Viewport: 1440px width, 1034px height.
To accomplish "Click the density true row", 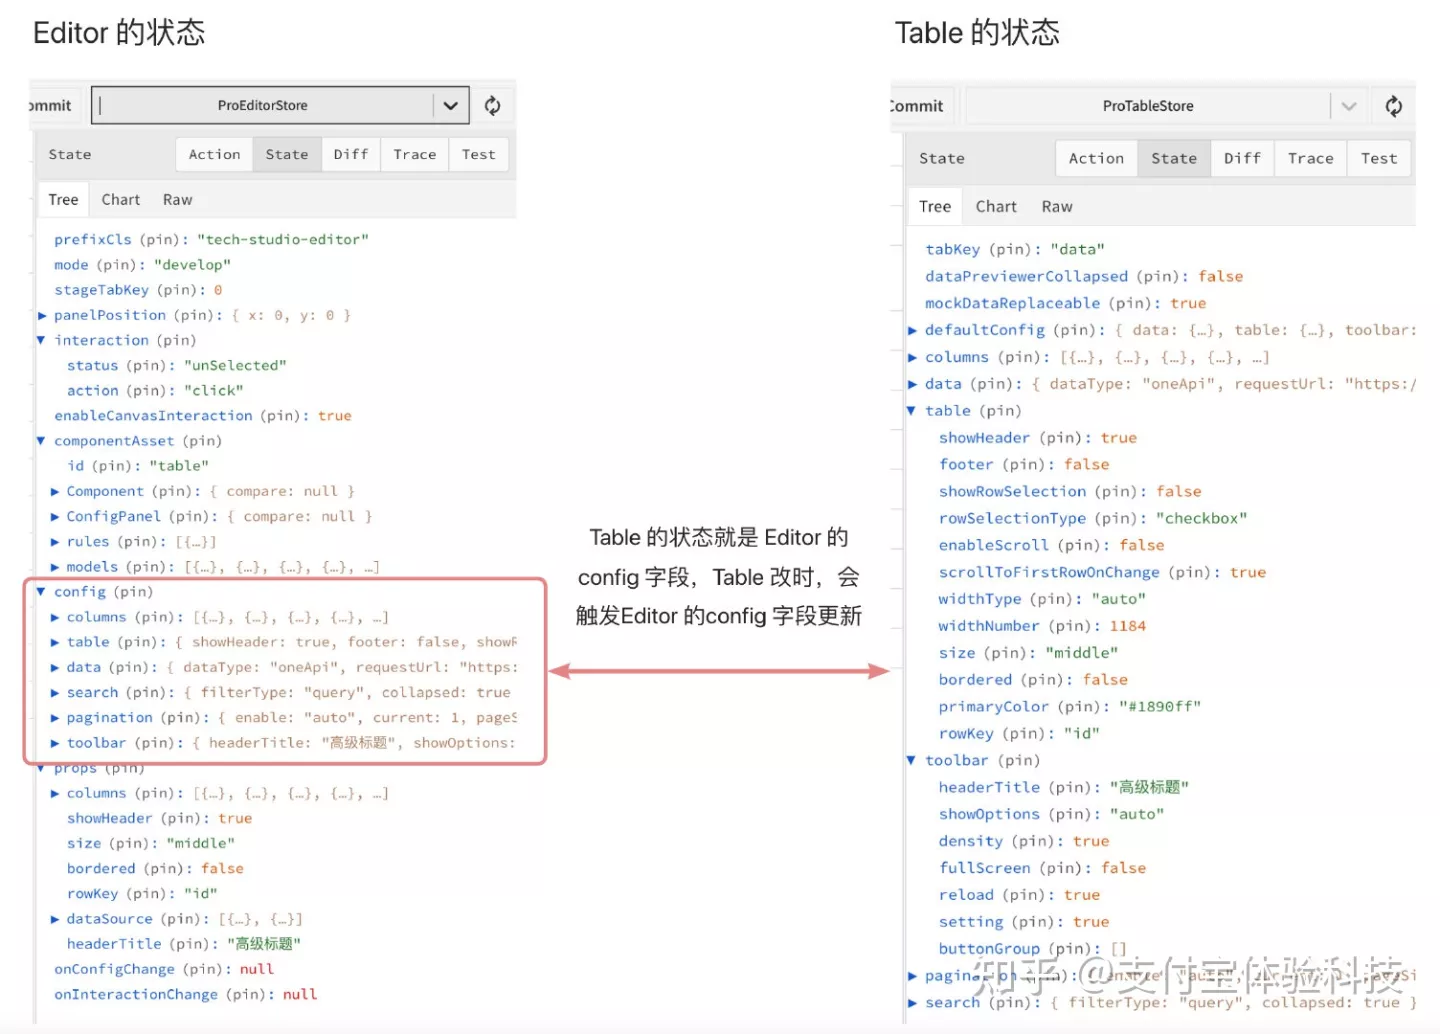I will pyautogui.click(x=1024, y=841).
